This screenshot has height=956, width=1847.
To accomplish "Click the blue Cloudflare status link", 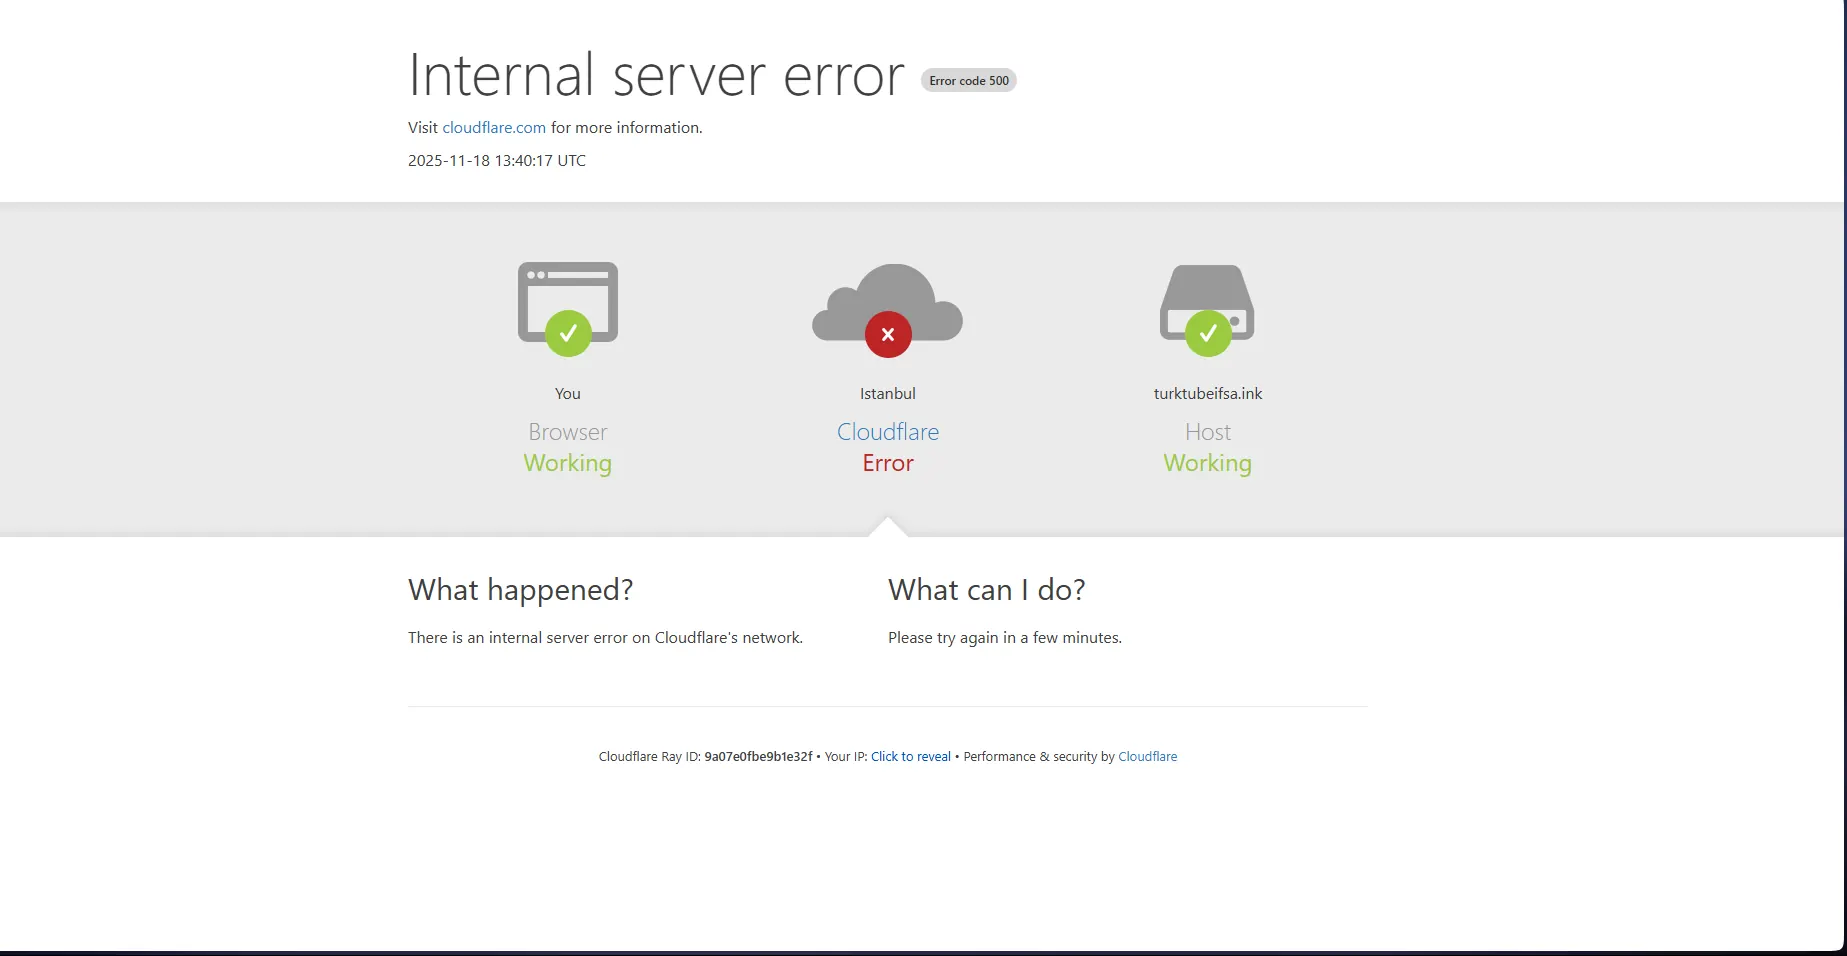I will 888,432.
